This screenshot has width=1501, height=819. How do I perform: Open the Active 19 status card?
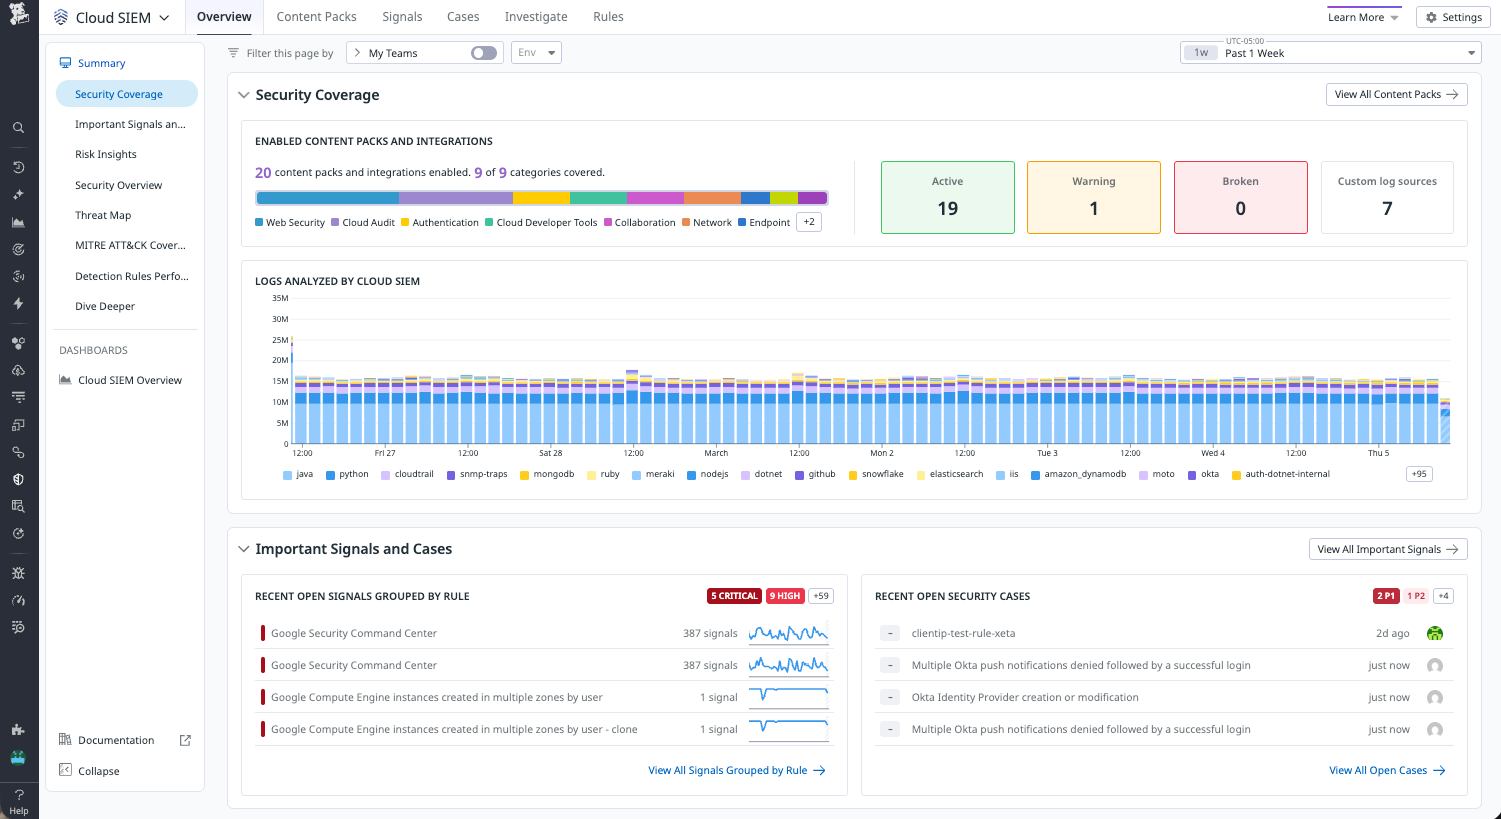click(948, 197)
